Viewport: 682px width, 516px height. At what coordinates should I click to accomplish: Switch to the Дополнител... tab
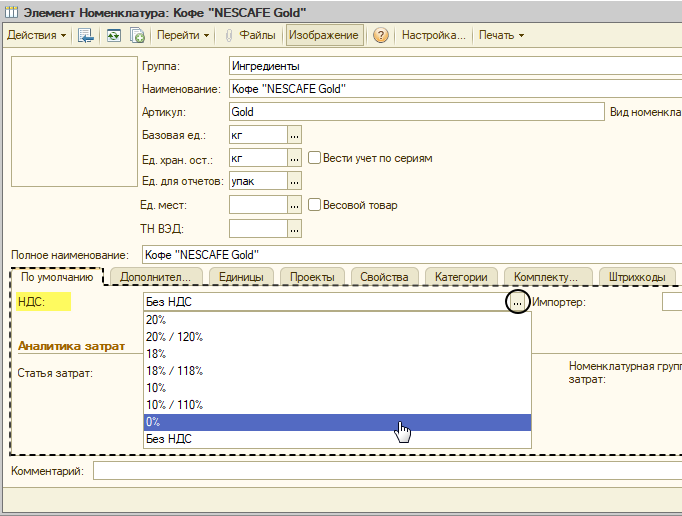(x=156, y=277)
